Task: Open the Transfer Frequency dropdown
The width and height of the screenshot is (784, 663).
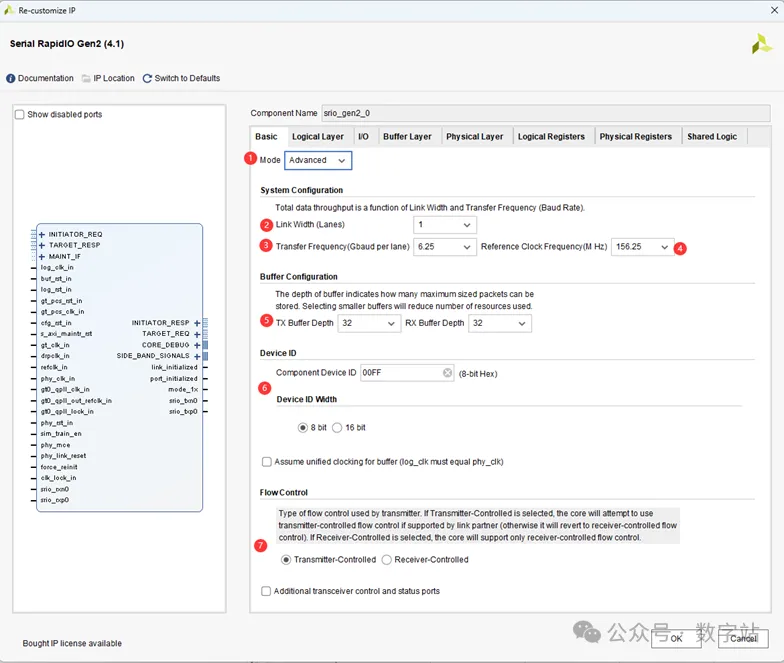Action: tap(444, 247)
